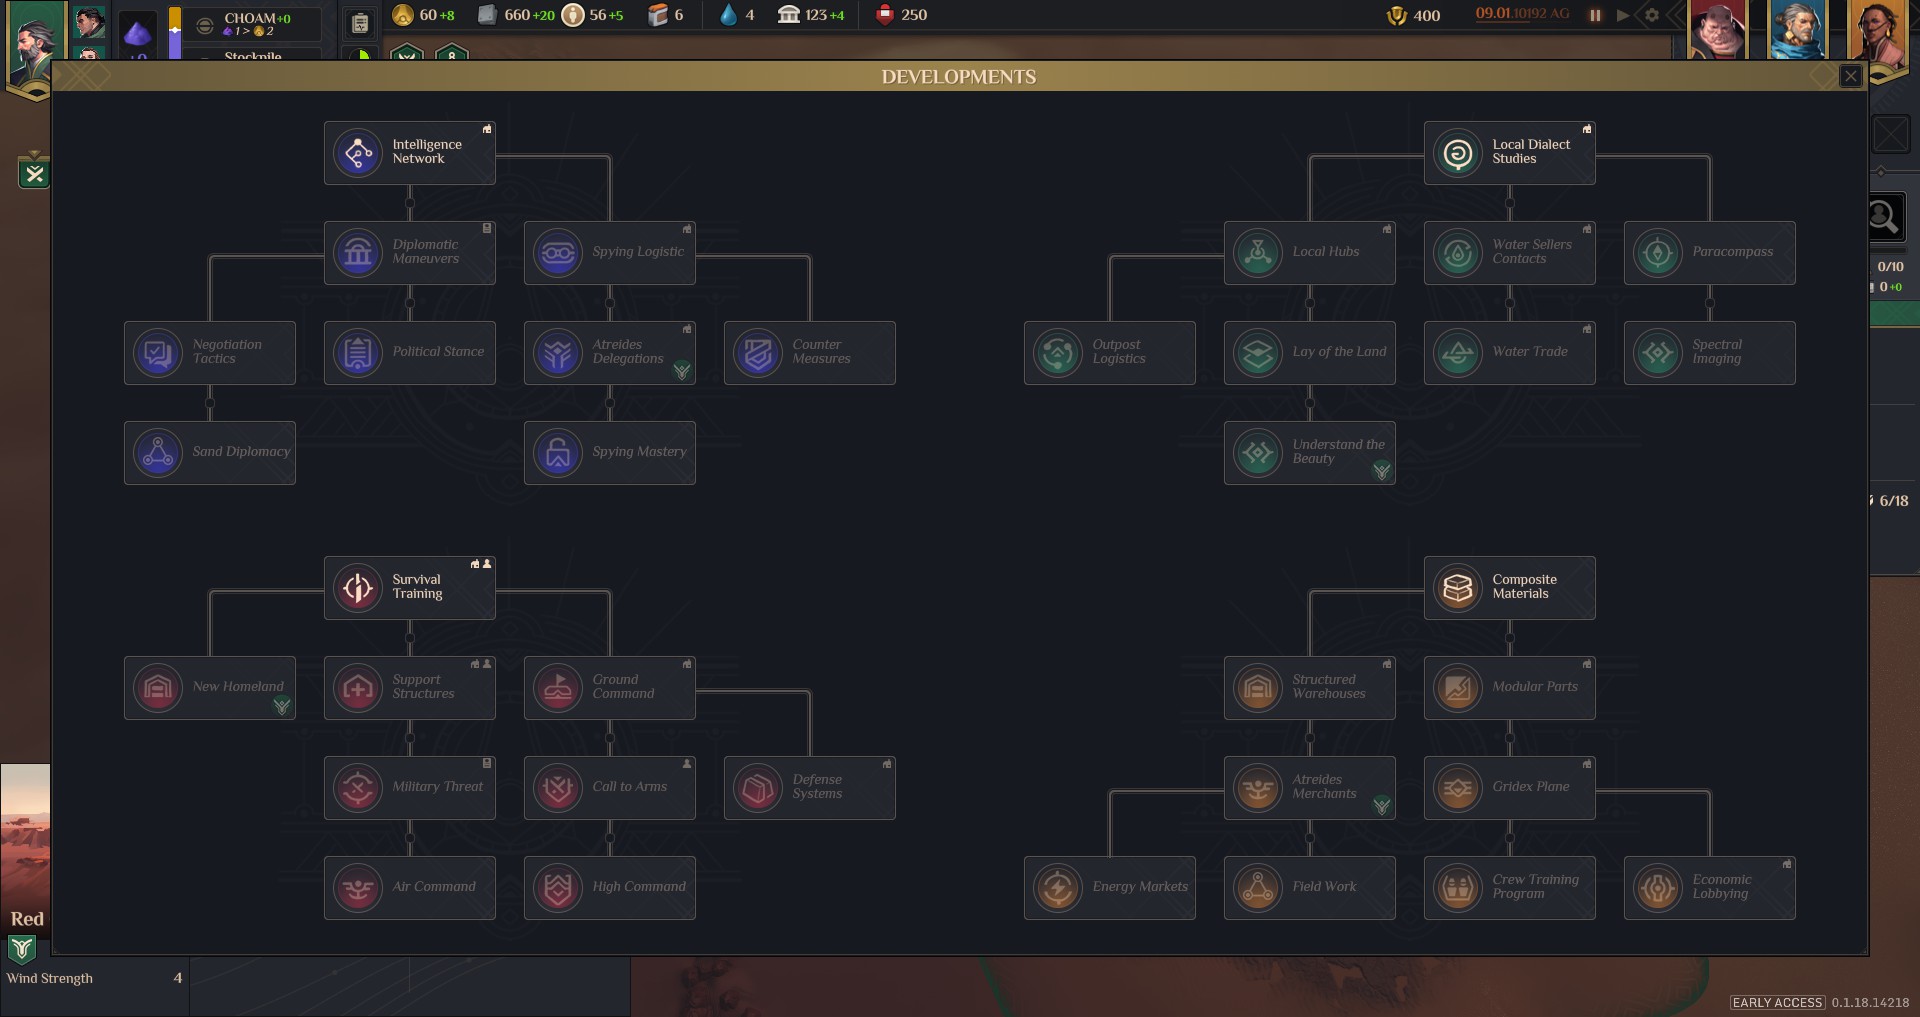Image resolution: width=1920 pixels, height=1017 pixels.
Task: Choose the Energy Markets development icon
Action: [1058, 888]
